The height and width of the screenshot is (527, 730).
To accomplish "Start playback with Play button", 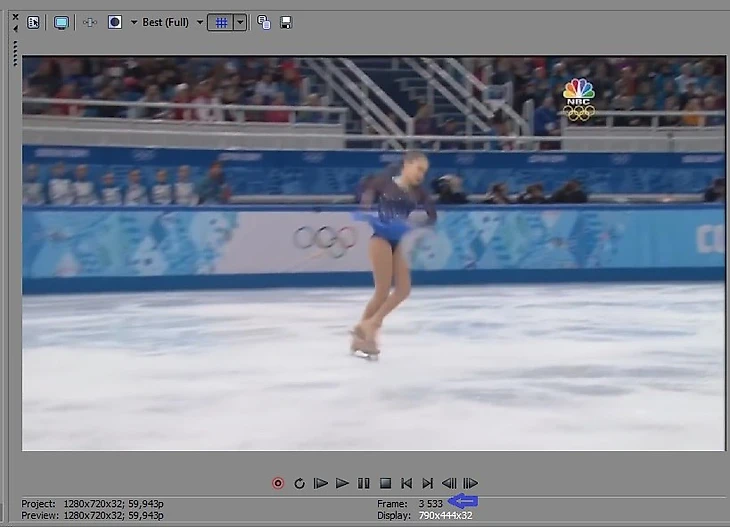I will pos(342,483).
